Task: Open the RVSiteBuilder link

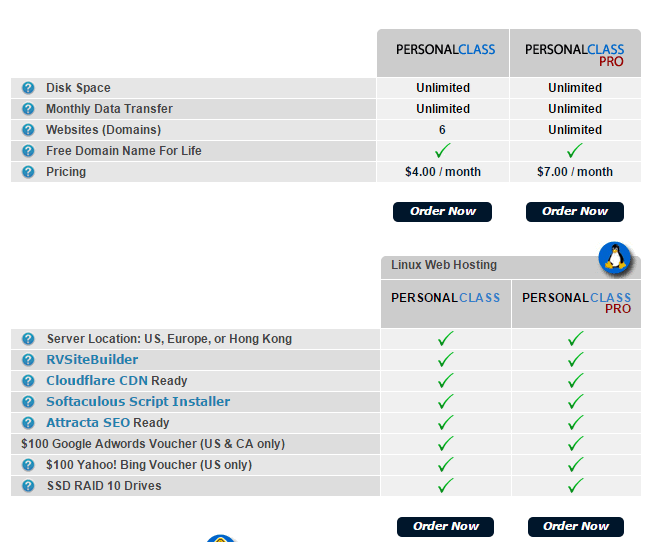Action: point(92,359)
